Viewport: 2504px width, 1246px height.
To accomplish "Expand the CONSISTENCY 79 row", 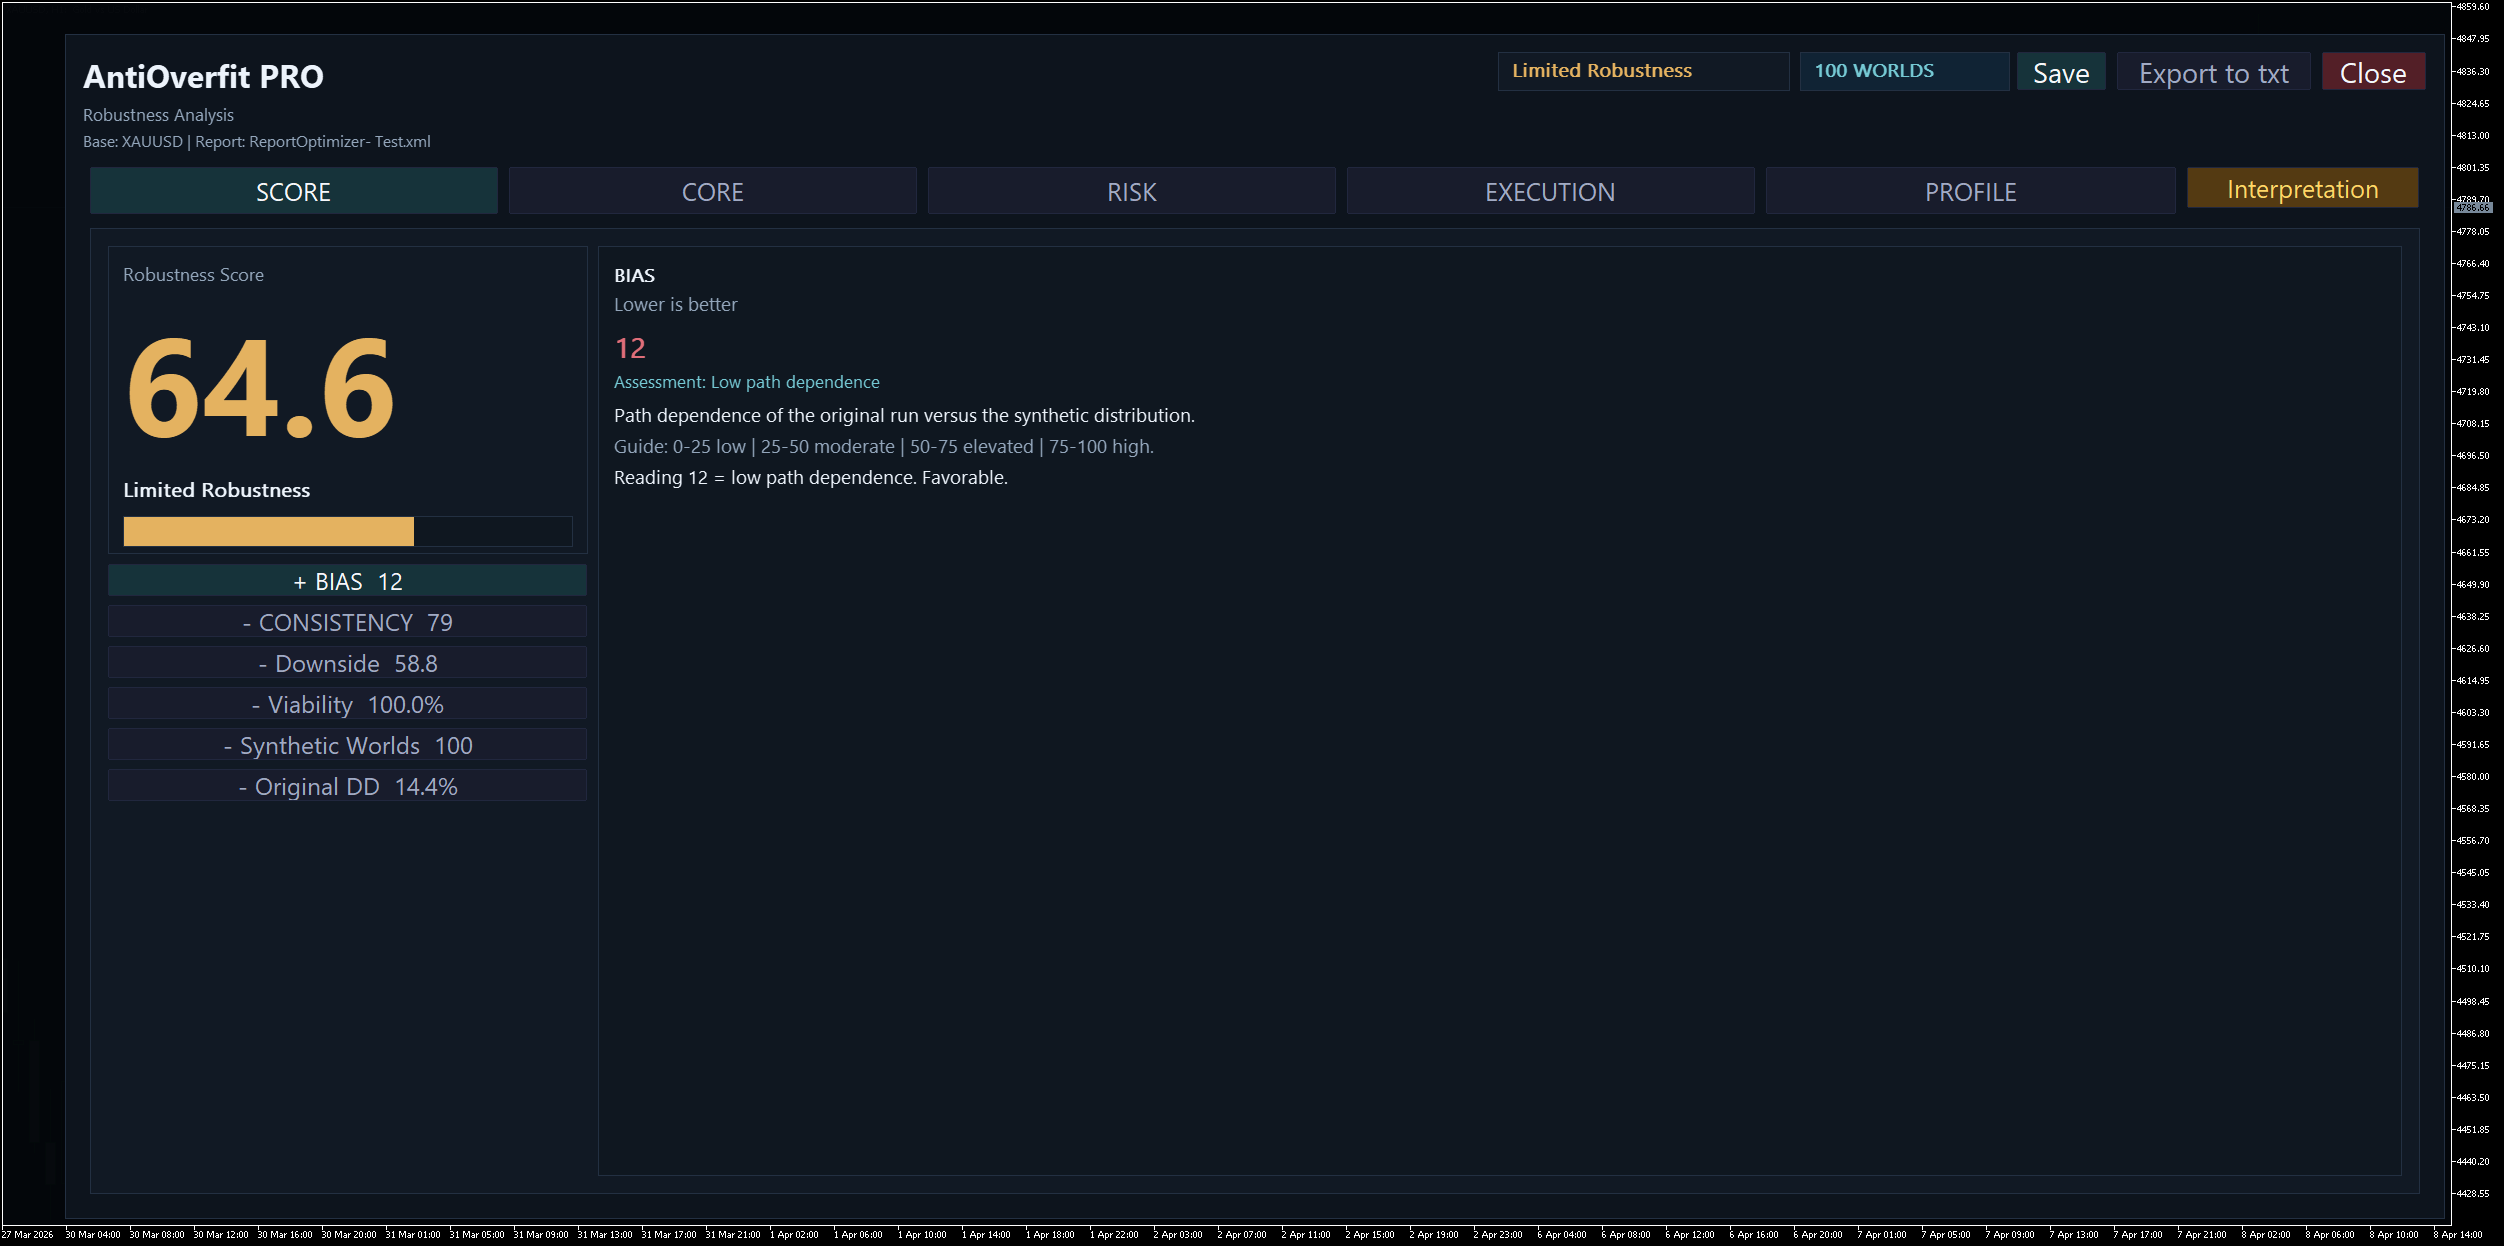I will pos(347,622).
